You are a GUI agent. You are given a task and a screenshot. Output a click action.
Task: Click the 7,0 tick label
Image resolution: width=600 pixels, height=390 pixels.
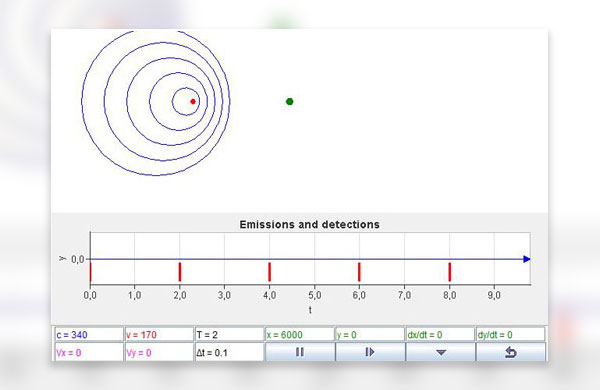[x=404, y=295]
